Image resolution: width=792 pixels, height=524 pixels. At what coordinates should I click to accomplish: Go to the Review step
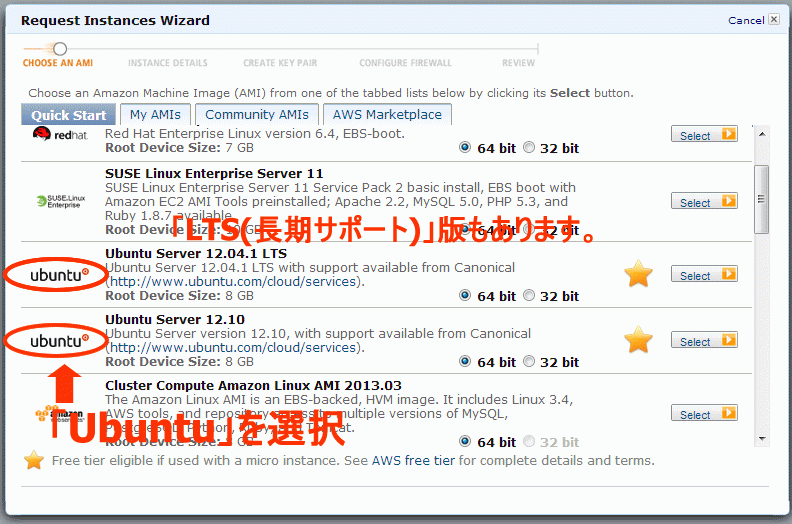tap(518, 63)
